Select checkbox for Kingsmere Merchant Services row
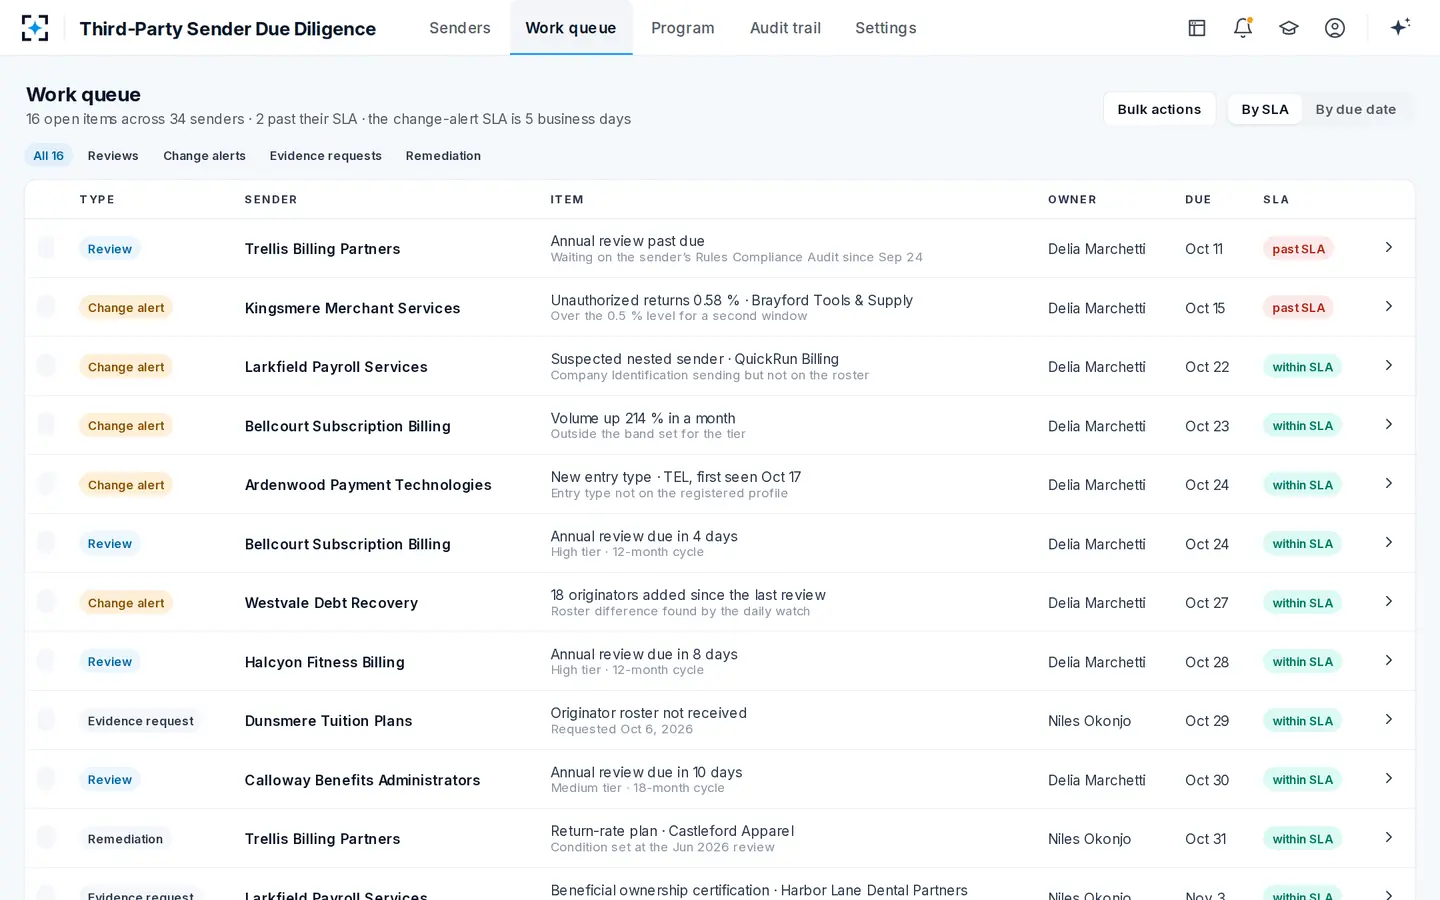1440x900 pixels. [x=46, y=307]
